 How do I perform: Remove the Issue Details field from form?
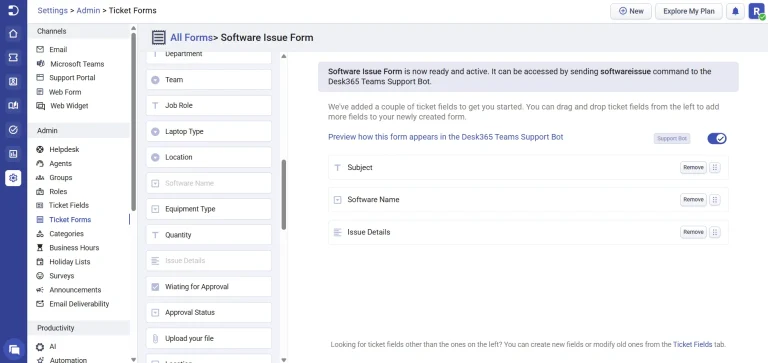click(x=693, y=232)
